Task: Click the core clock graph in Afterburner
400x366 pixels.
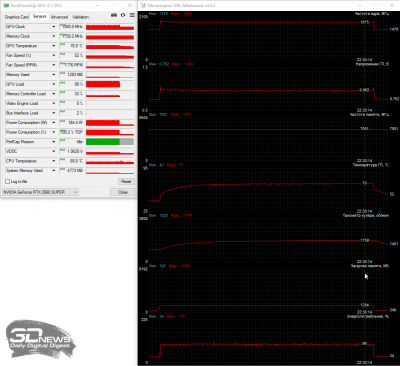Action: (x=269, y=38)
